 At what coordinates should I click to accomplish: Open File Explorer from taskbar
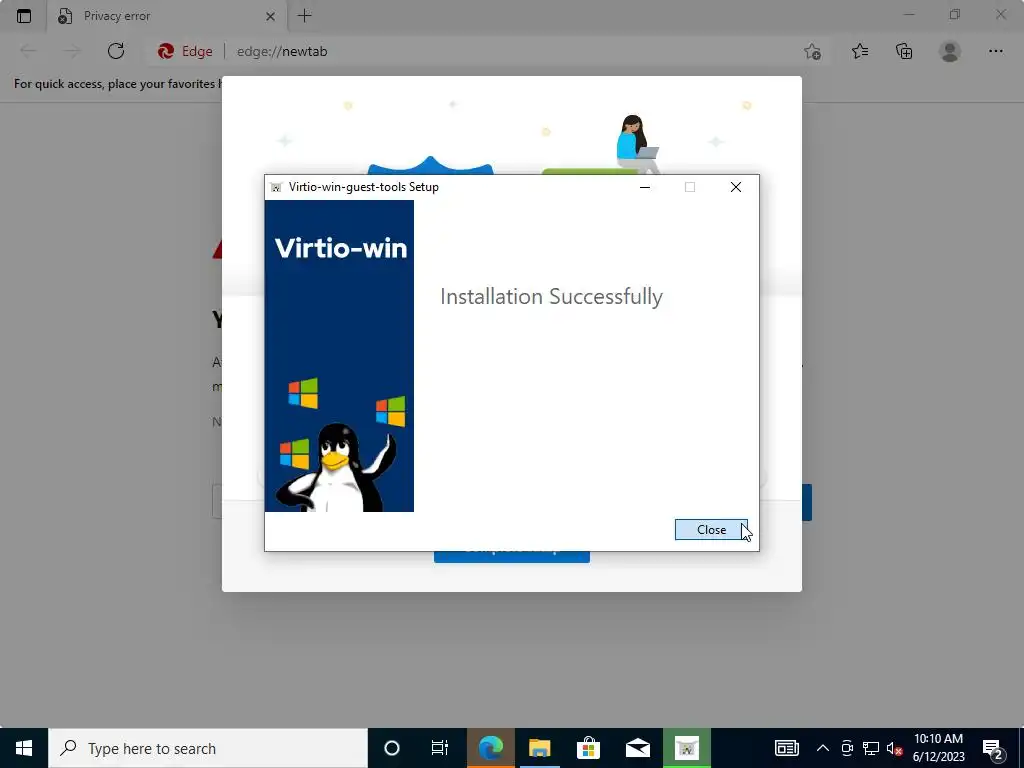539,748
